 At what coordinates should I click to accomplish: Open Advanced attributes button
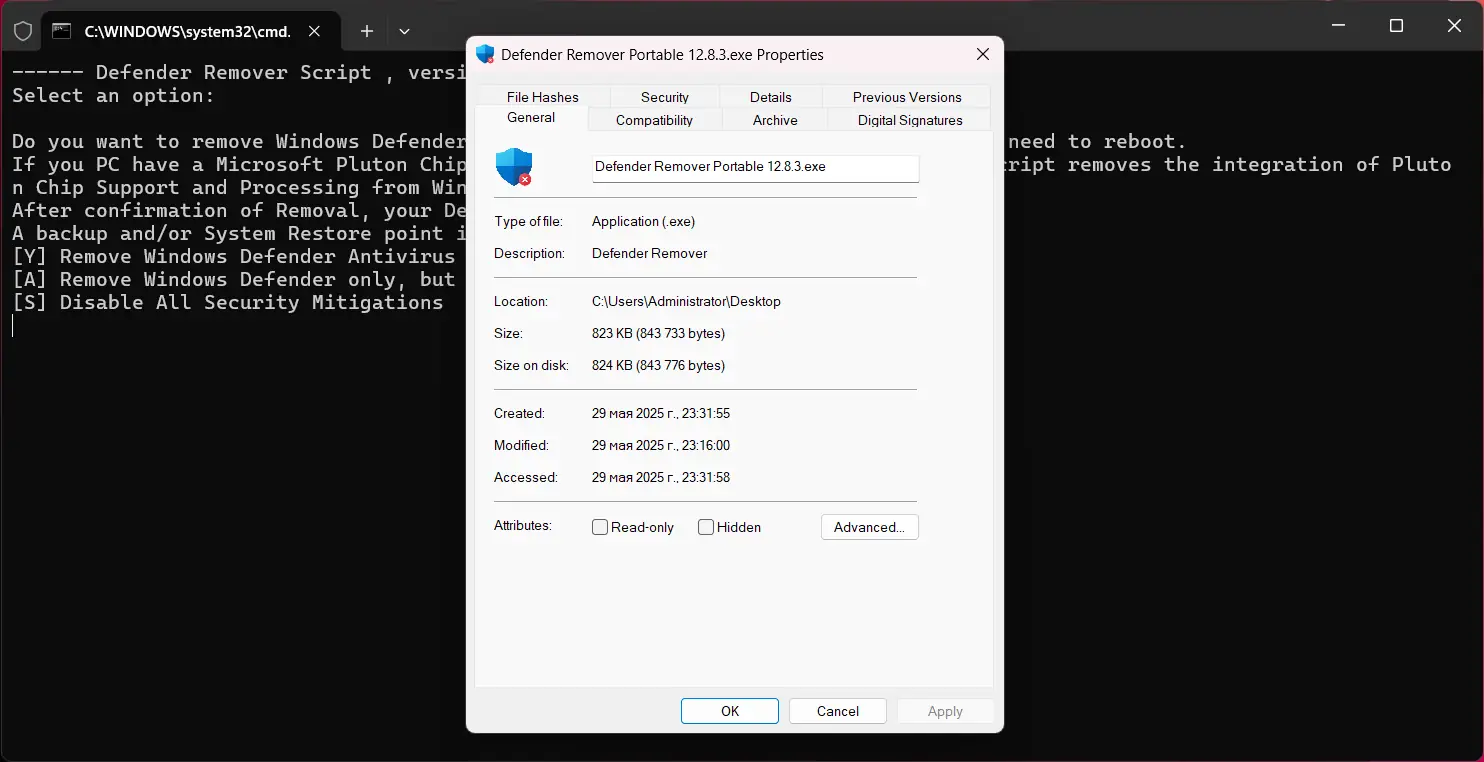(869, 527)
